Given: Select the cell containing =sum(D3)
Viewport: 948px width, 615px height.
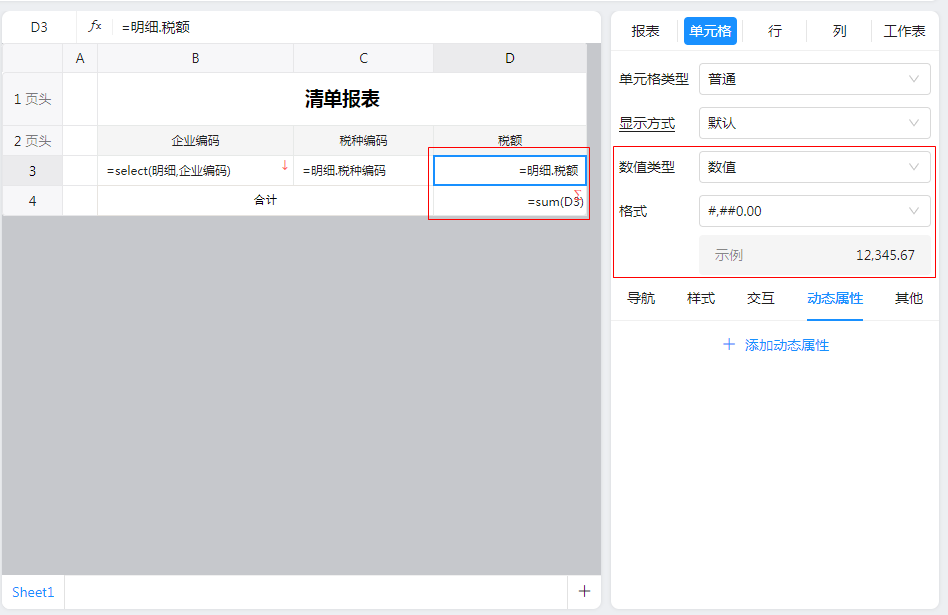Looking at the screenshot, I should tap(510, 201).
